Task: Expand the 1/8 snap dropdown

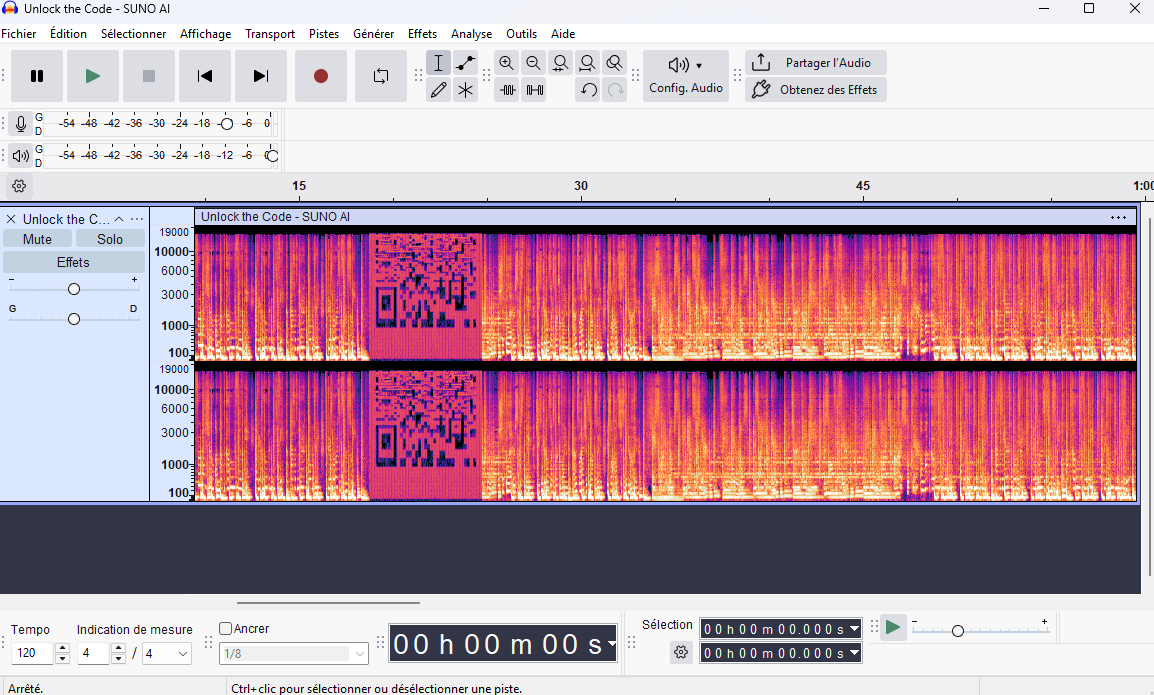Action: point(359,653)
